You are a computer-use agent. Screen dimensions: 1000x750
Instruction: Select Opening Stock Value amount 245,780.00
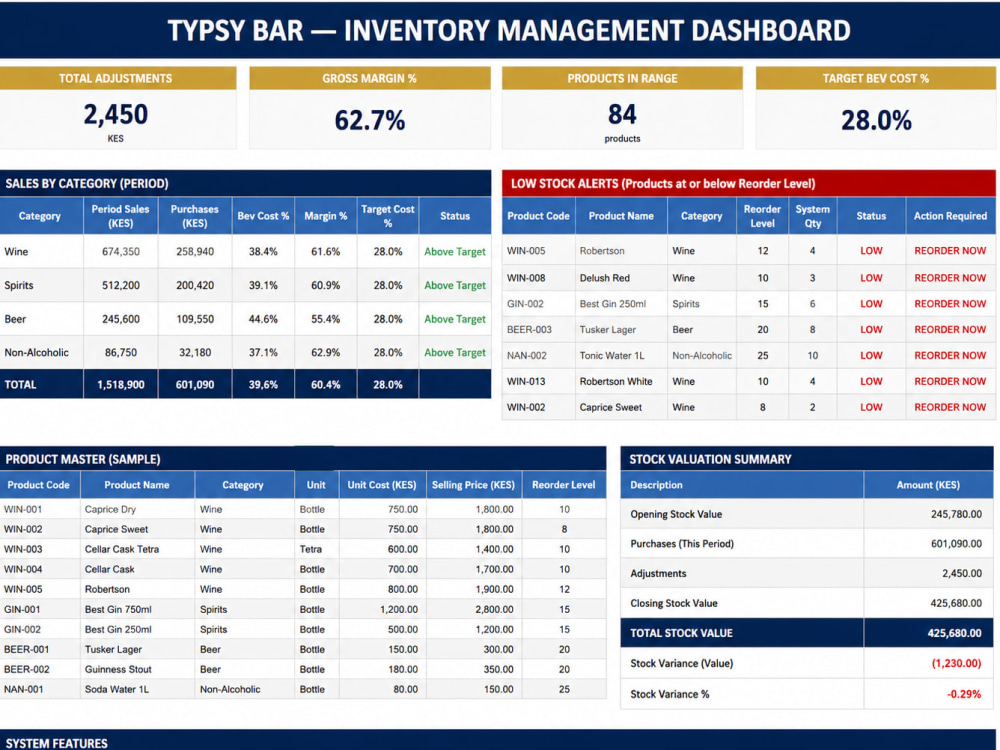click(956, 514)
